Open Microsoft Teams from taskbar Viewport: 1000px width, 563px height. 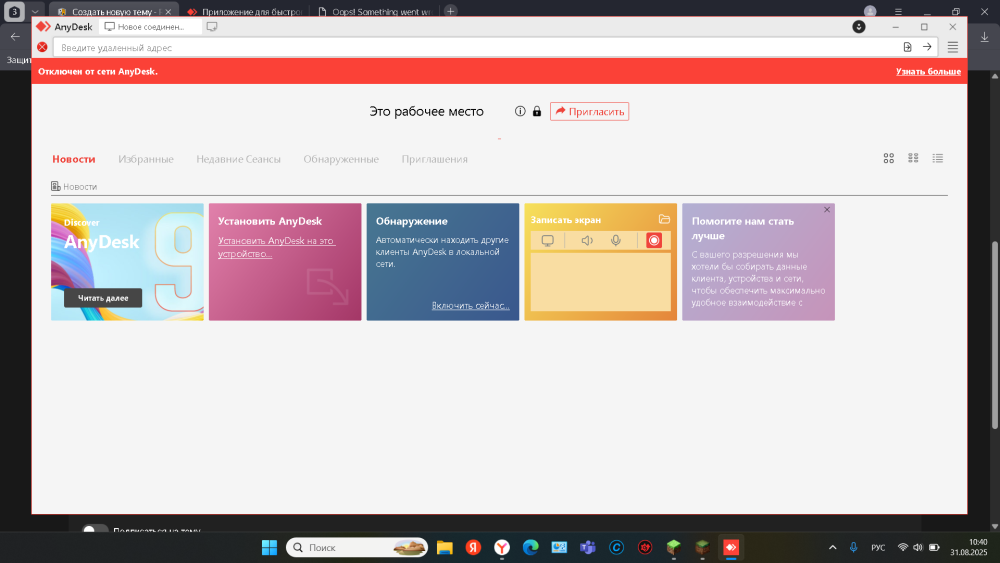click(x=587, y=547)
